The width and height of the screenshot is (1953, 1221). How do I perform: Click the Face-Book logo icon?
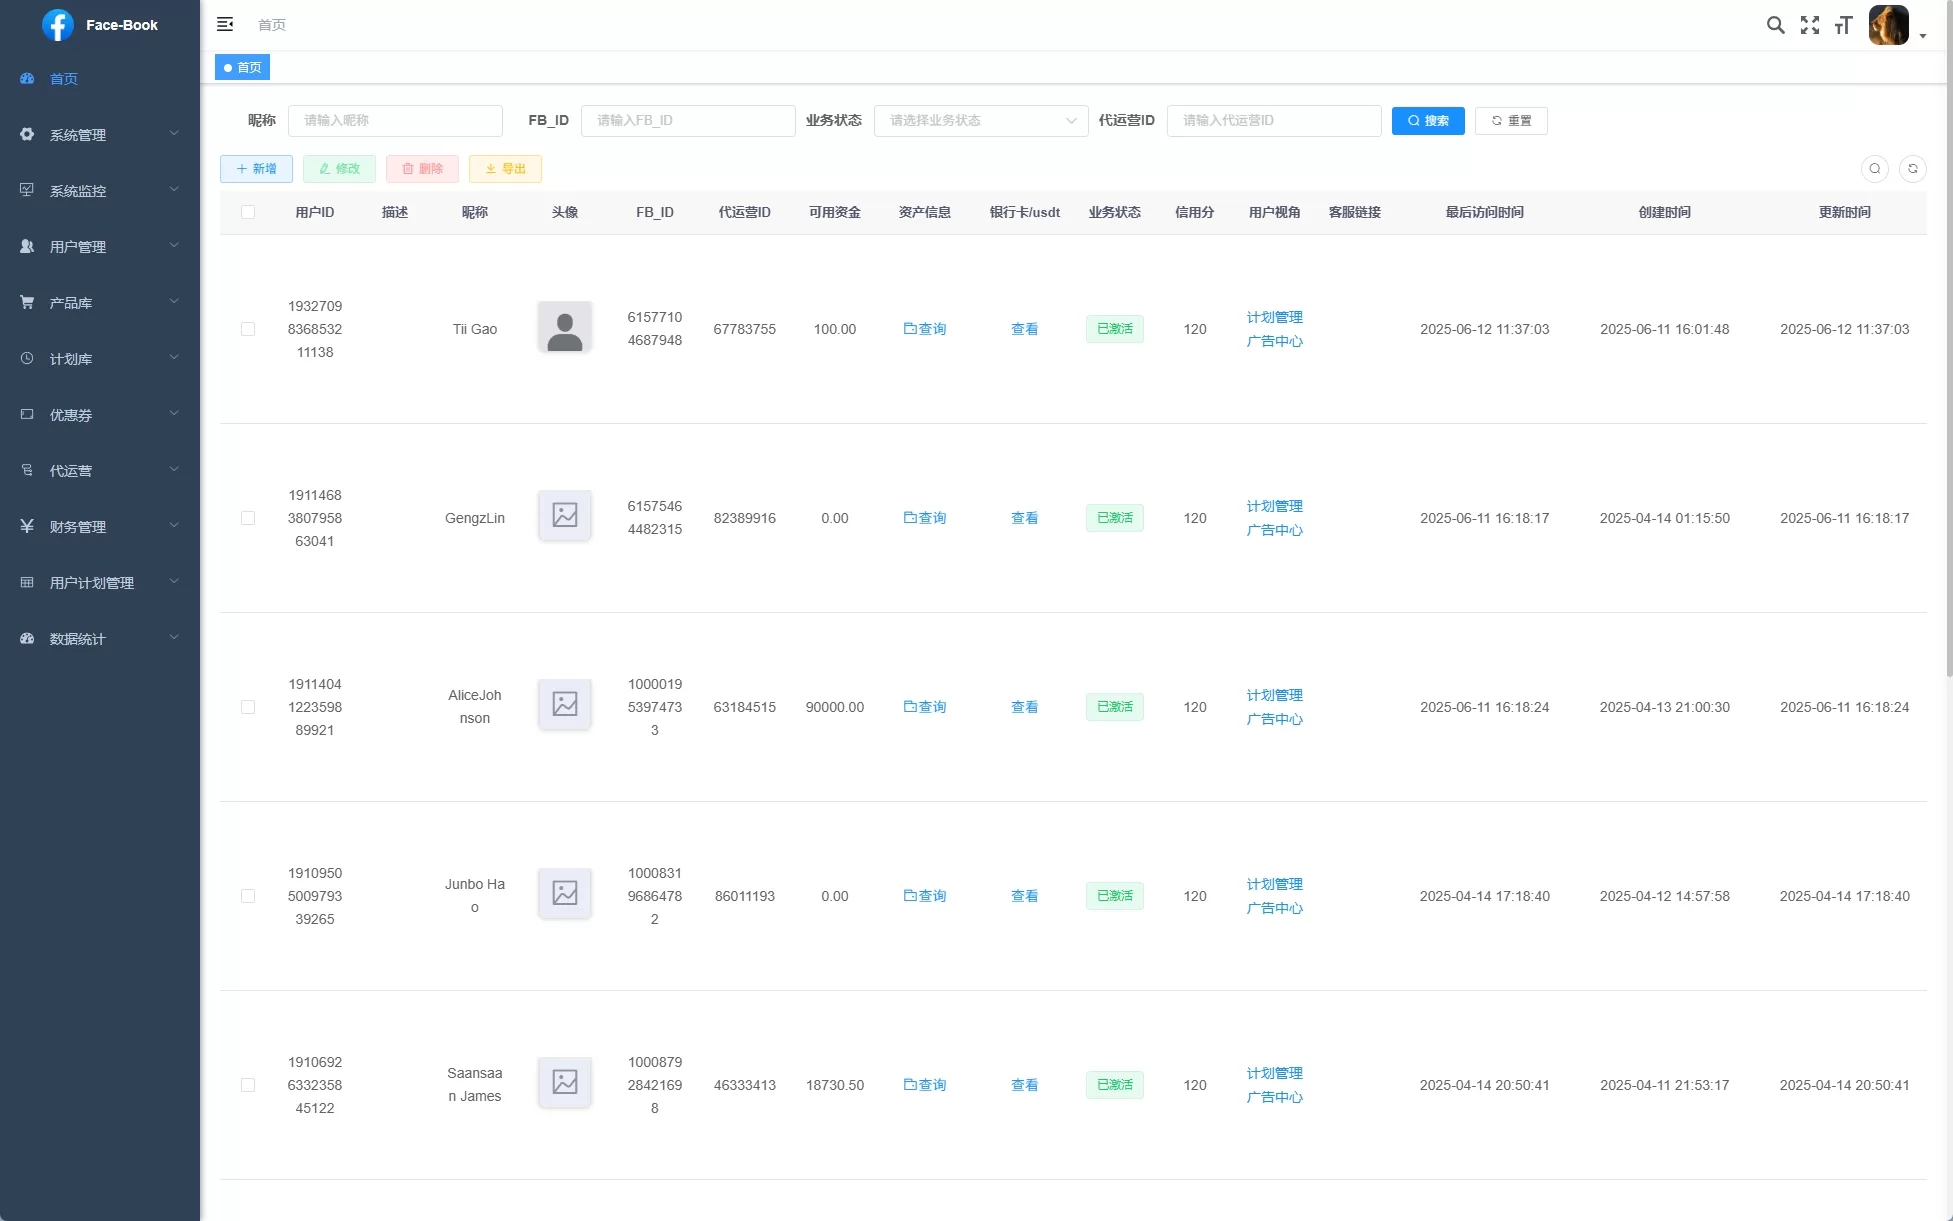(x=57, y=25)
